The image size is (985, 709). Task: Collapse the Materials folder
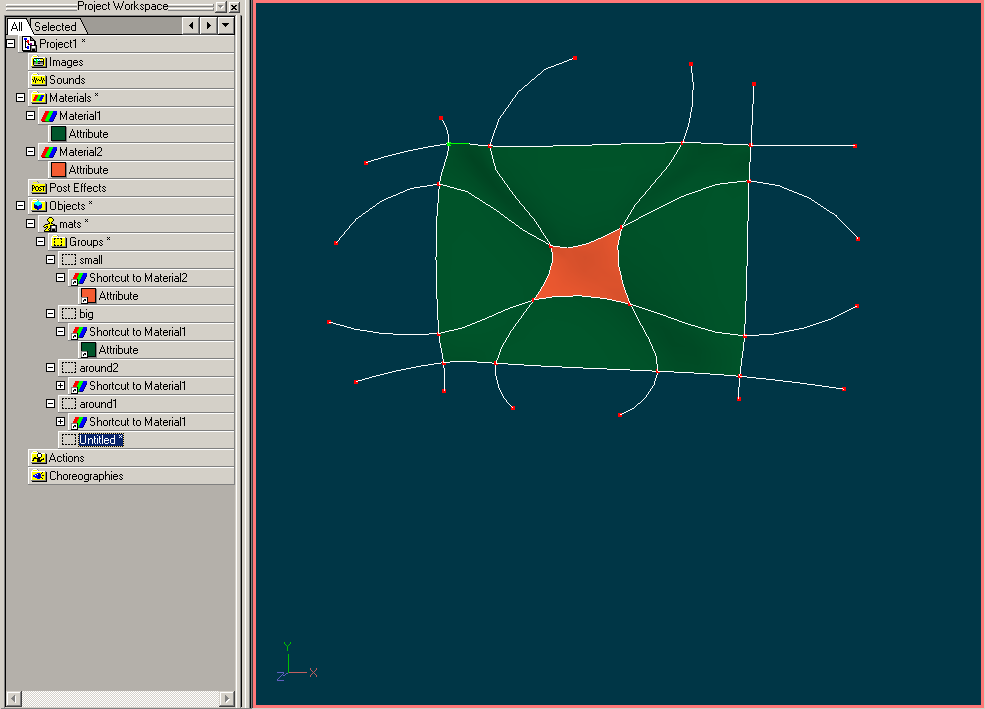tap(21, 98)
